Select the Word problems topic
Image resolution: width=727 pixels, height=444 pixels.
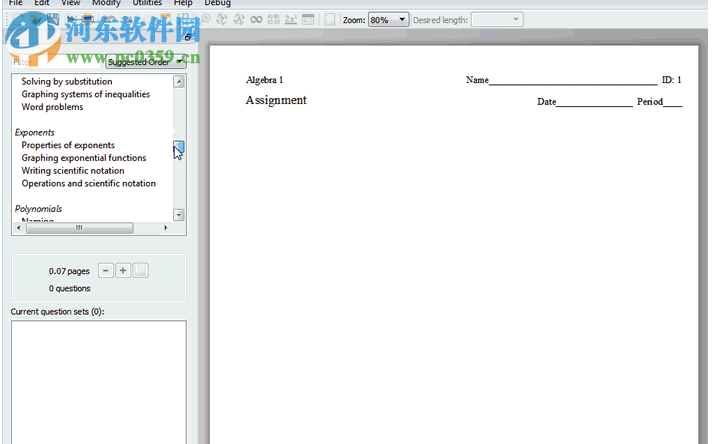coord(52,107)
